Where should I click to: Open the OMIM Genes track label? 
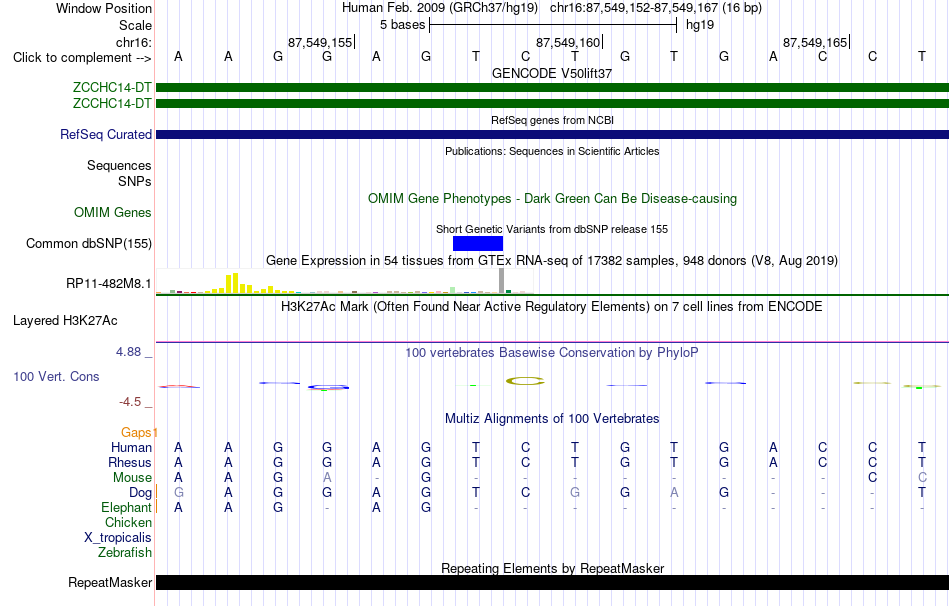[x=113, y=213]
